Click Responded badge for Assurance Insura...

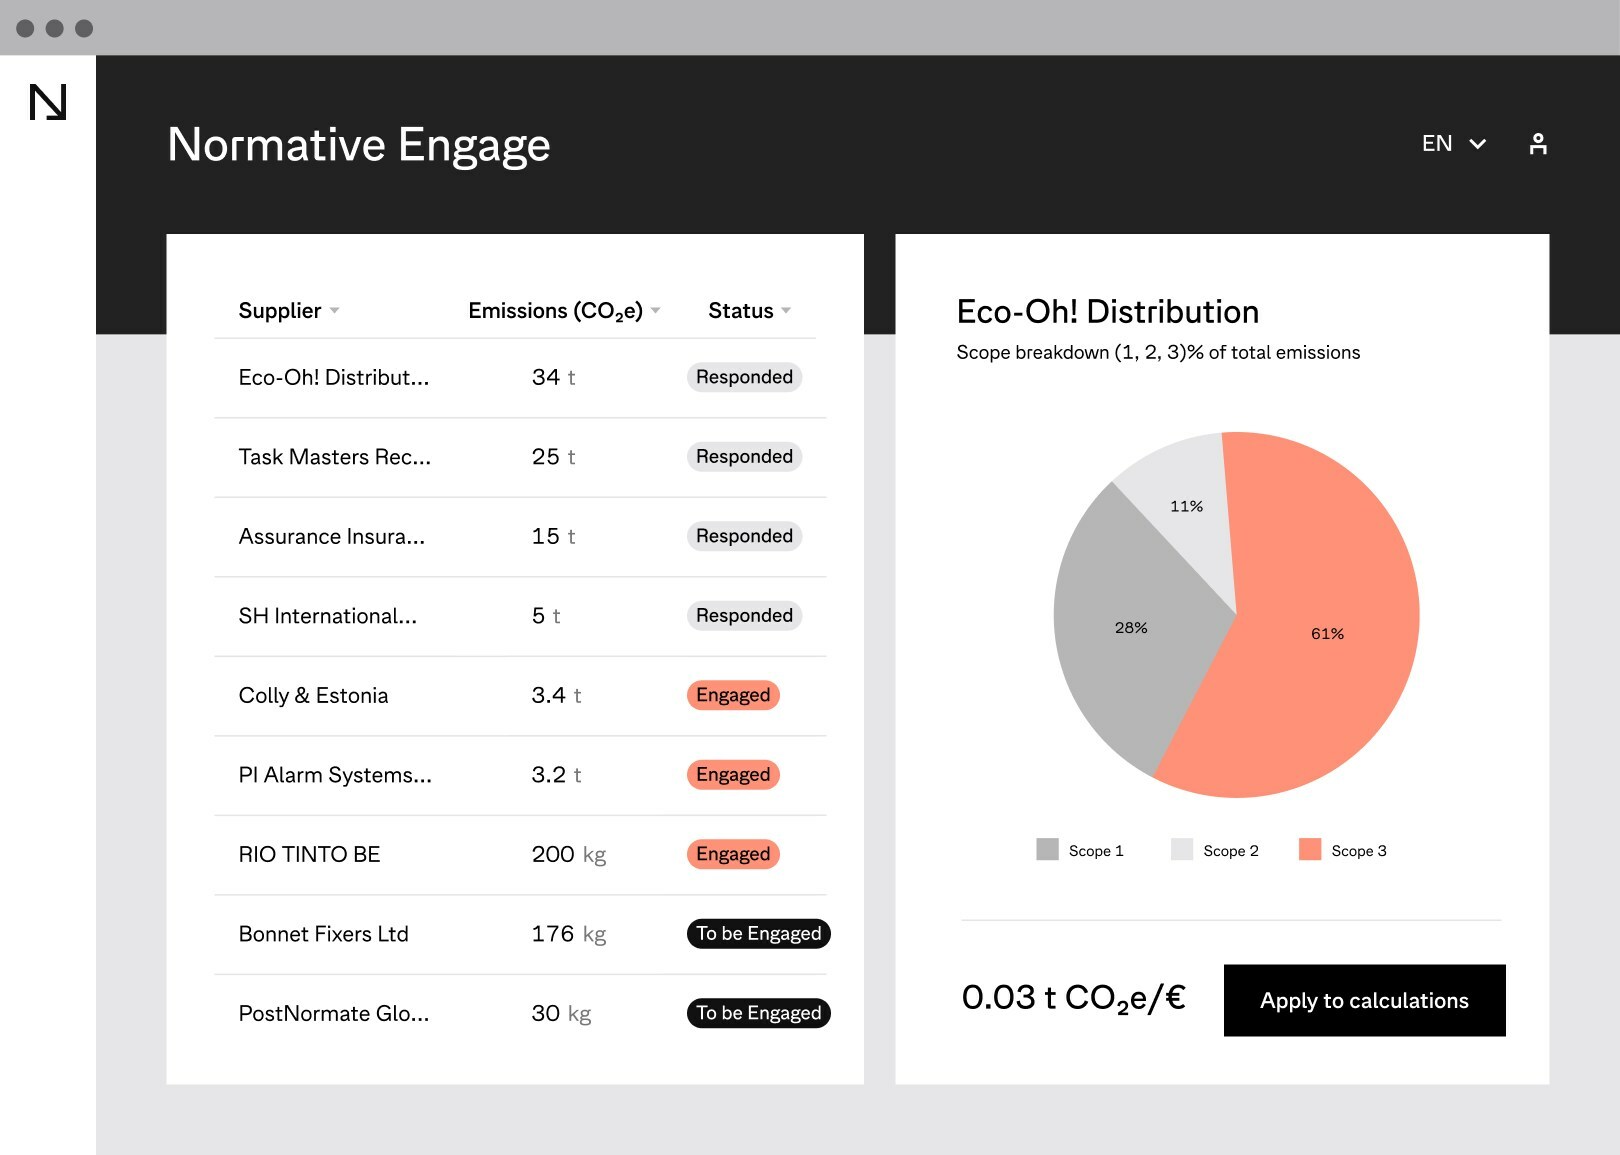point(744,536)
